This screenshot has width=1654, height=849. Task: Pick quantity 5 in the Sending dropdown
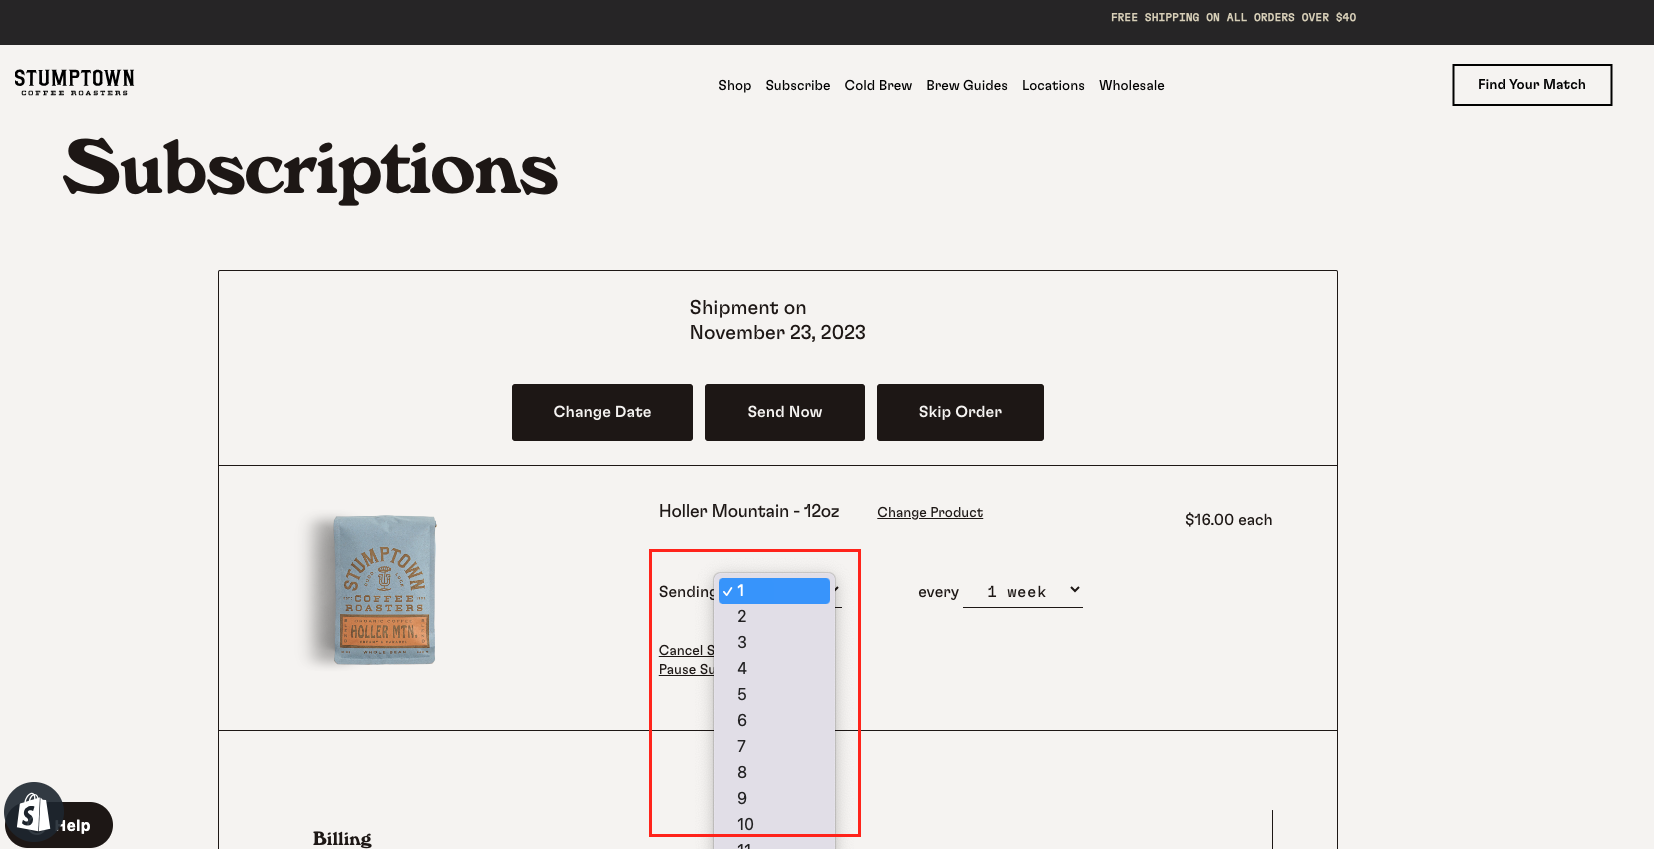click(x=775, y=694)
